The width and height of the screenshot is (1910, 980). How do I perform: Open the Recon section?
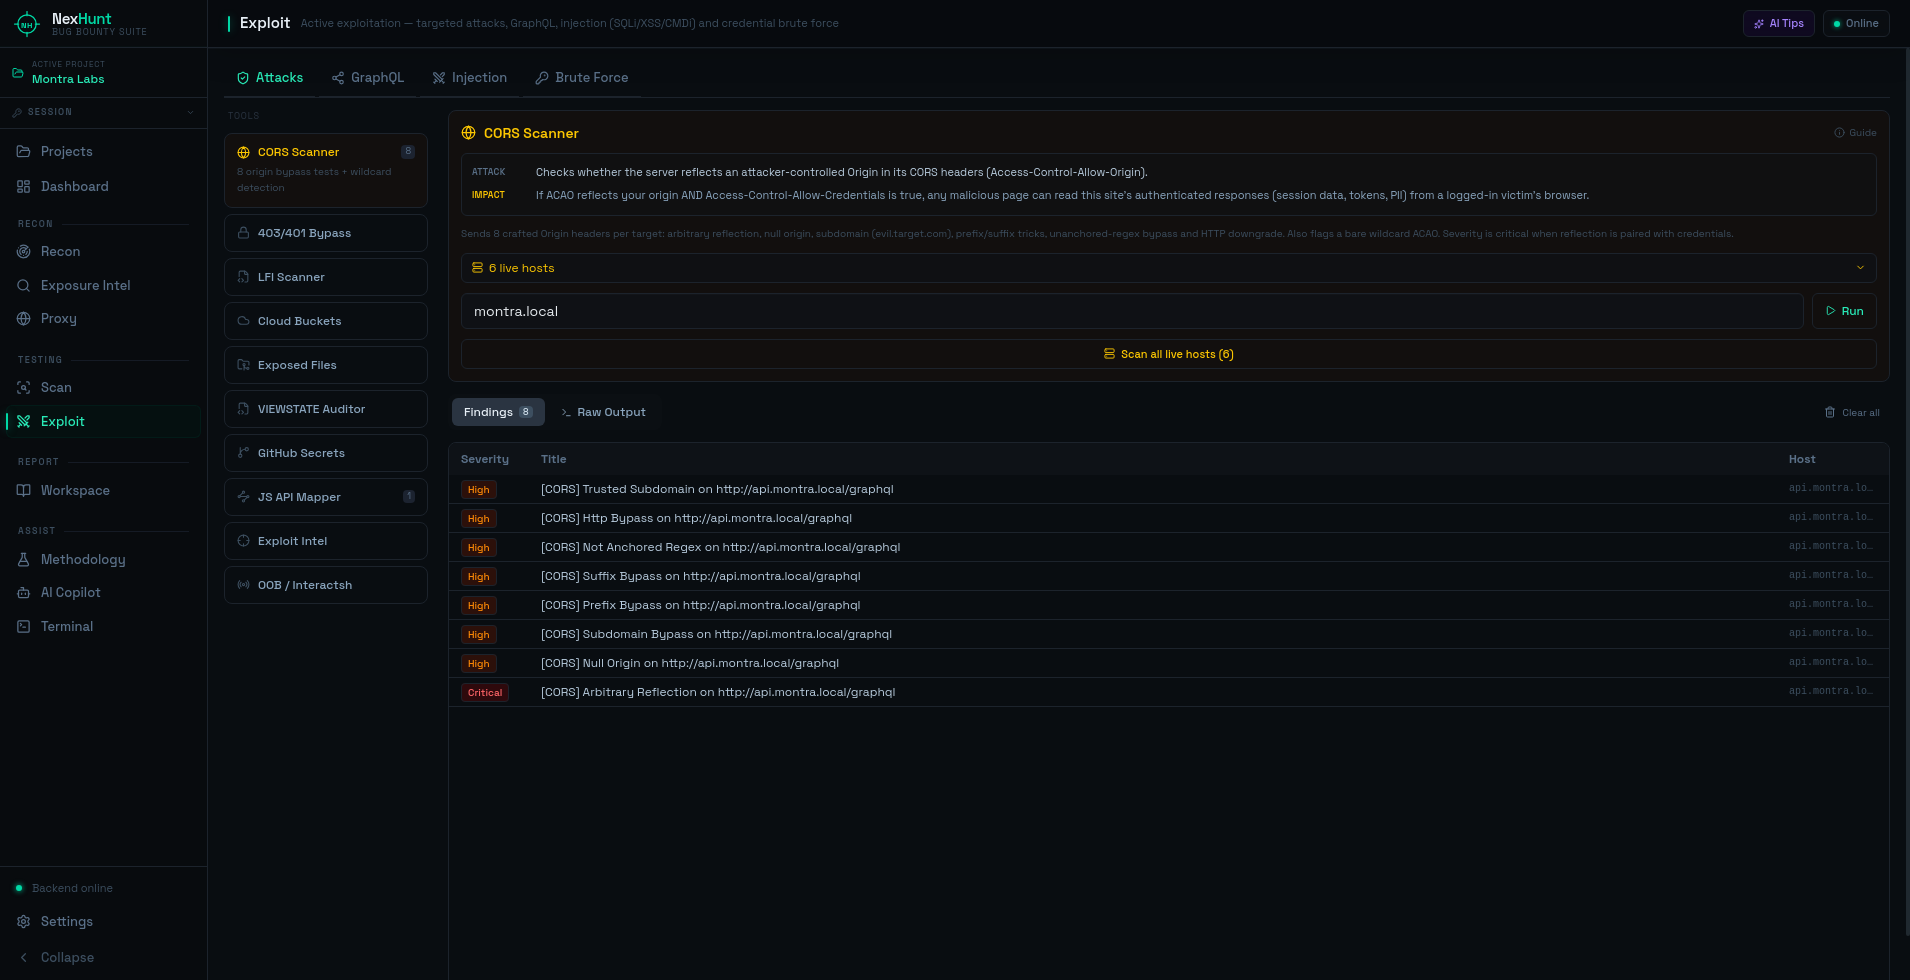pyautogui.click(x=103, y=251)
